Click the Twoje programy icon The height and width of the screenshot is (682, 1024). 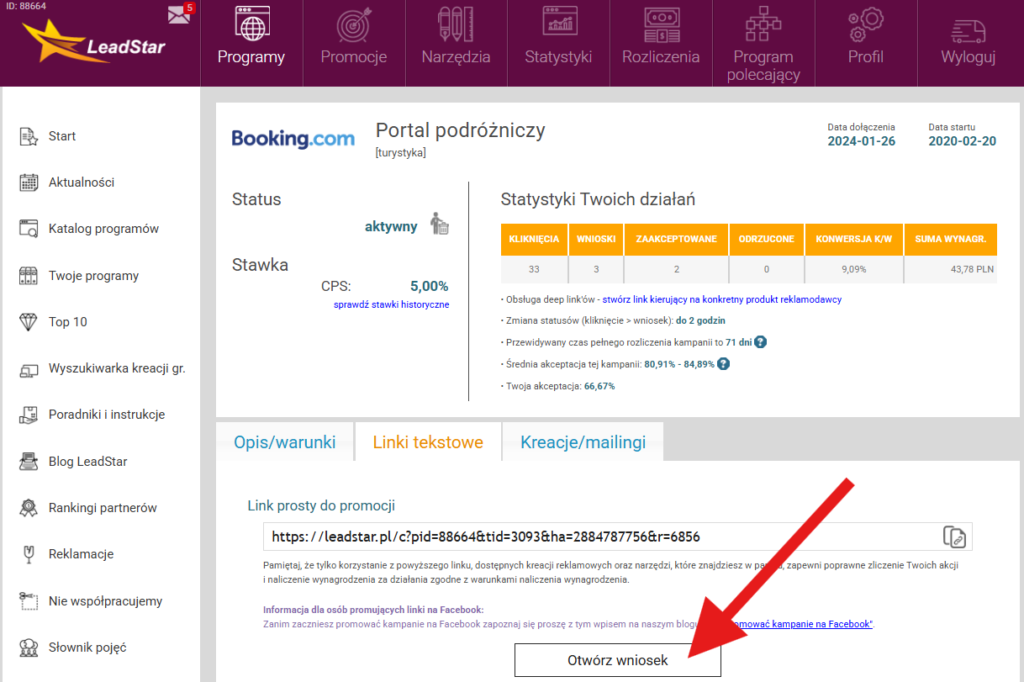coord(28,276)
